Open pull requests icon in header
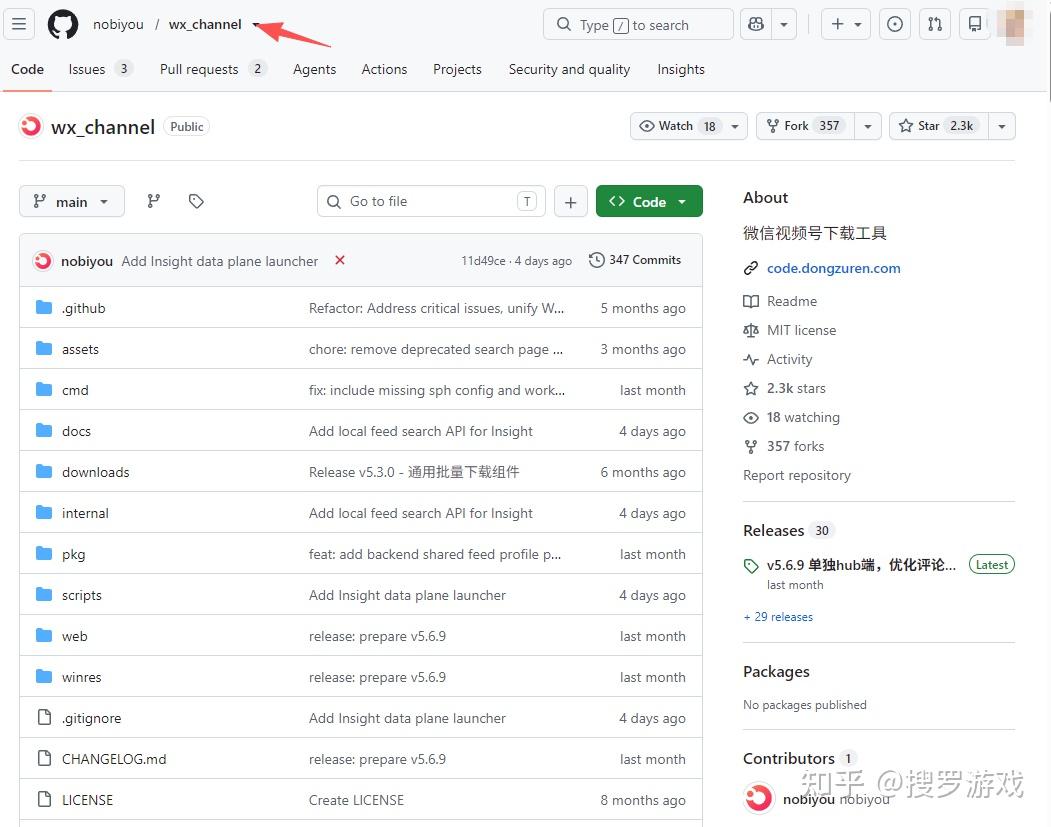The image size is (1051, 827). coord(935,25)
